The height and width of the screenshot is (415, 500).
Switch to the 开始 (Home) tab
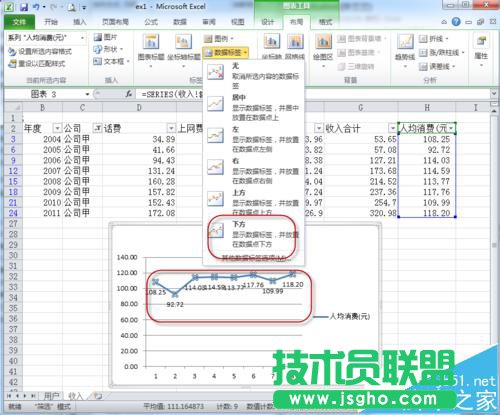(x=51, y=22)
